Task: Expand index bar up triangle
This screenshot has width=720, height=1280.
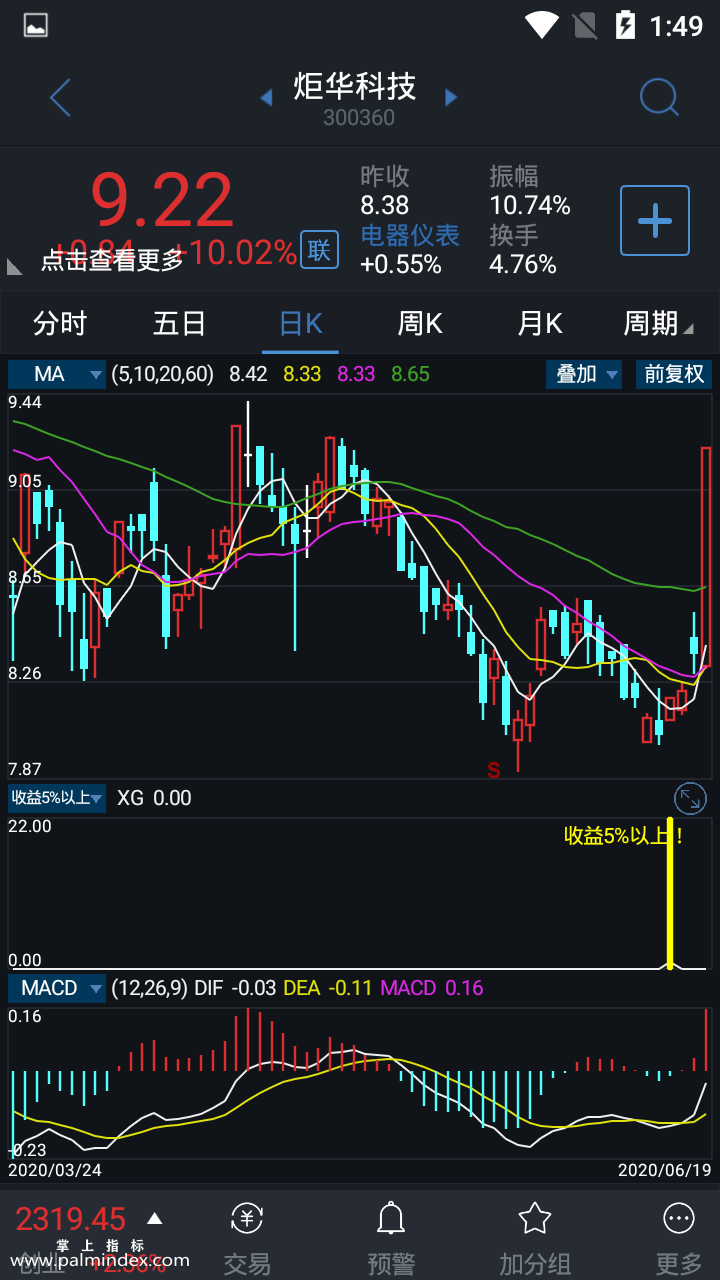Action: (x=154, y=1218)
